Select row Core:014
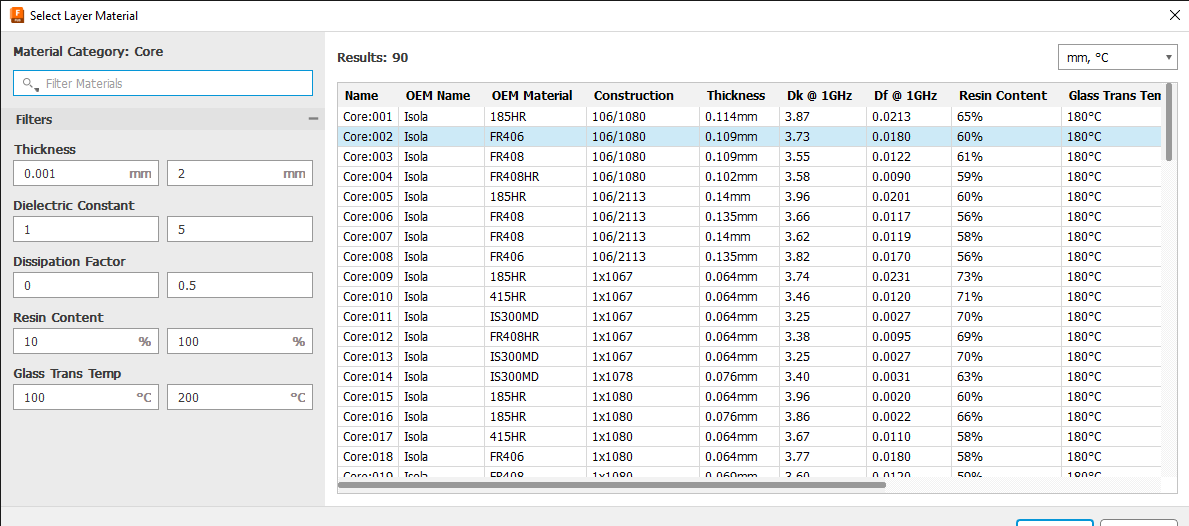The height and width of the screenshot is (526, 1189). pyautogui.click(x=749, y=377)
